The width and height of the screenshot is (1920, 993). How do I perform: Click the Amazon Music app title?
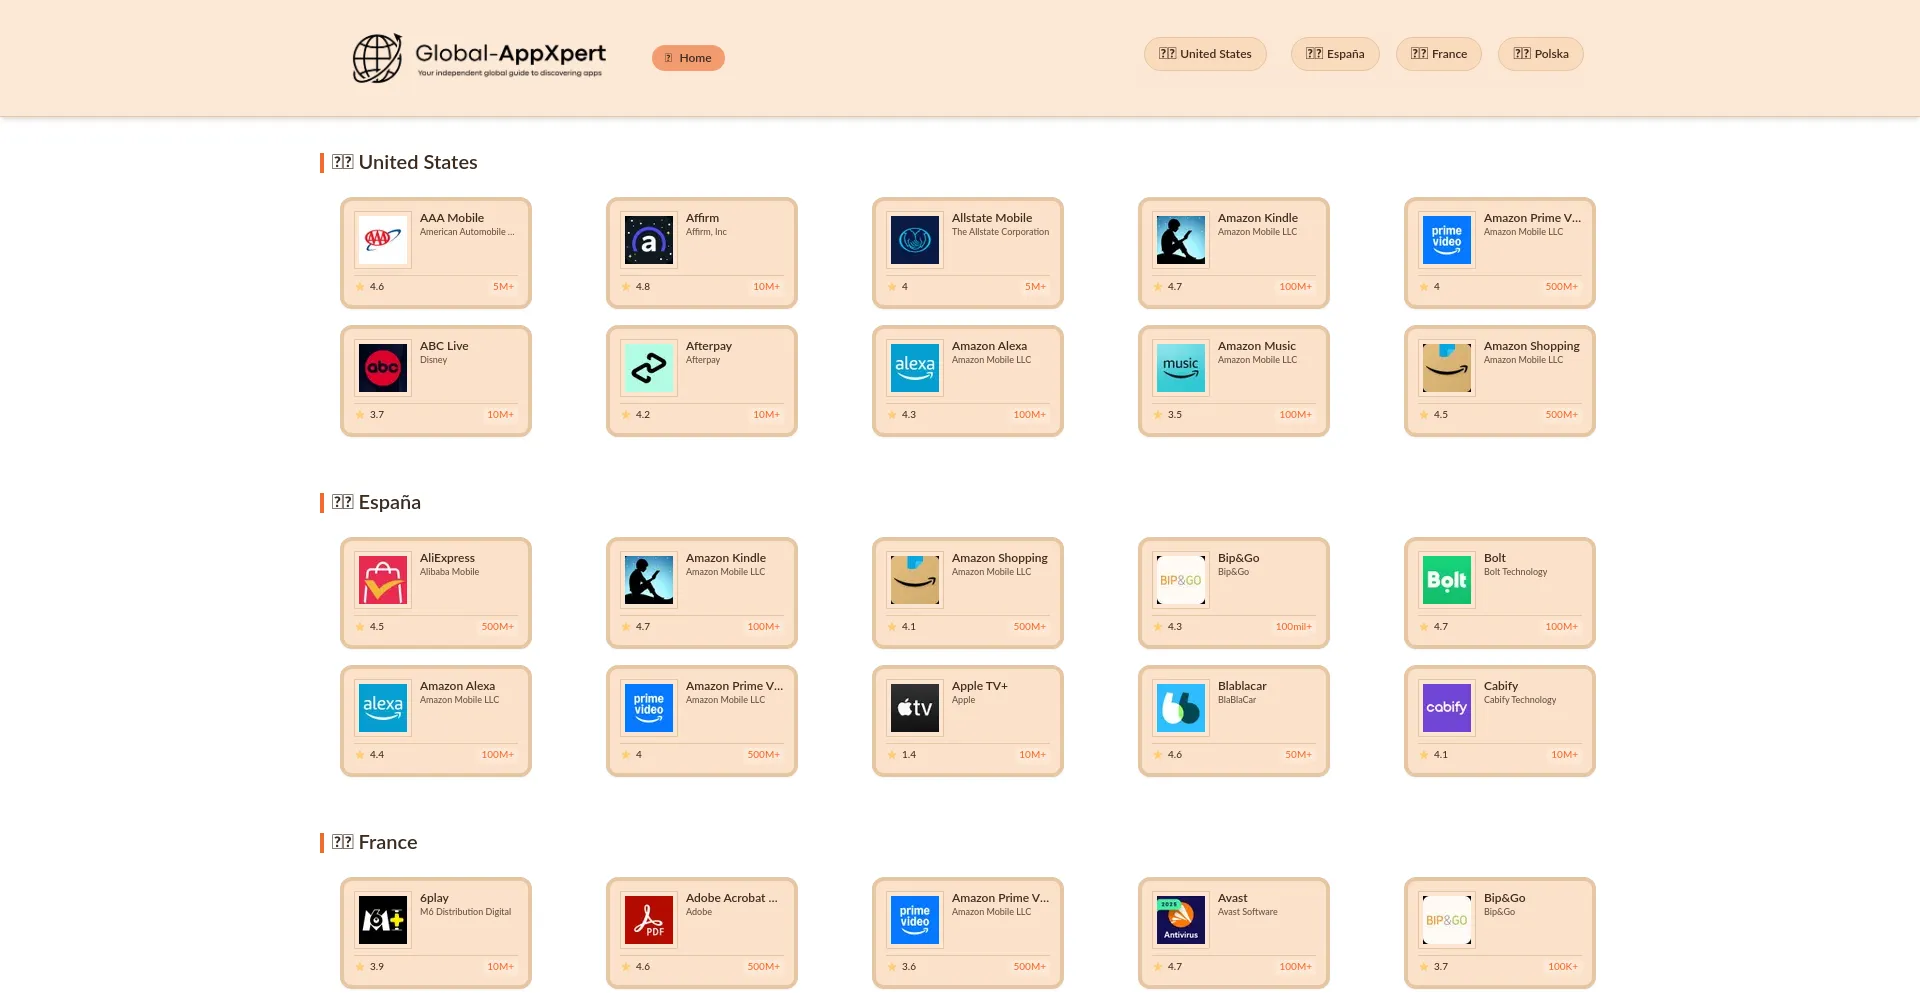point(1256,346)
